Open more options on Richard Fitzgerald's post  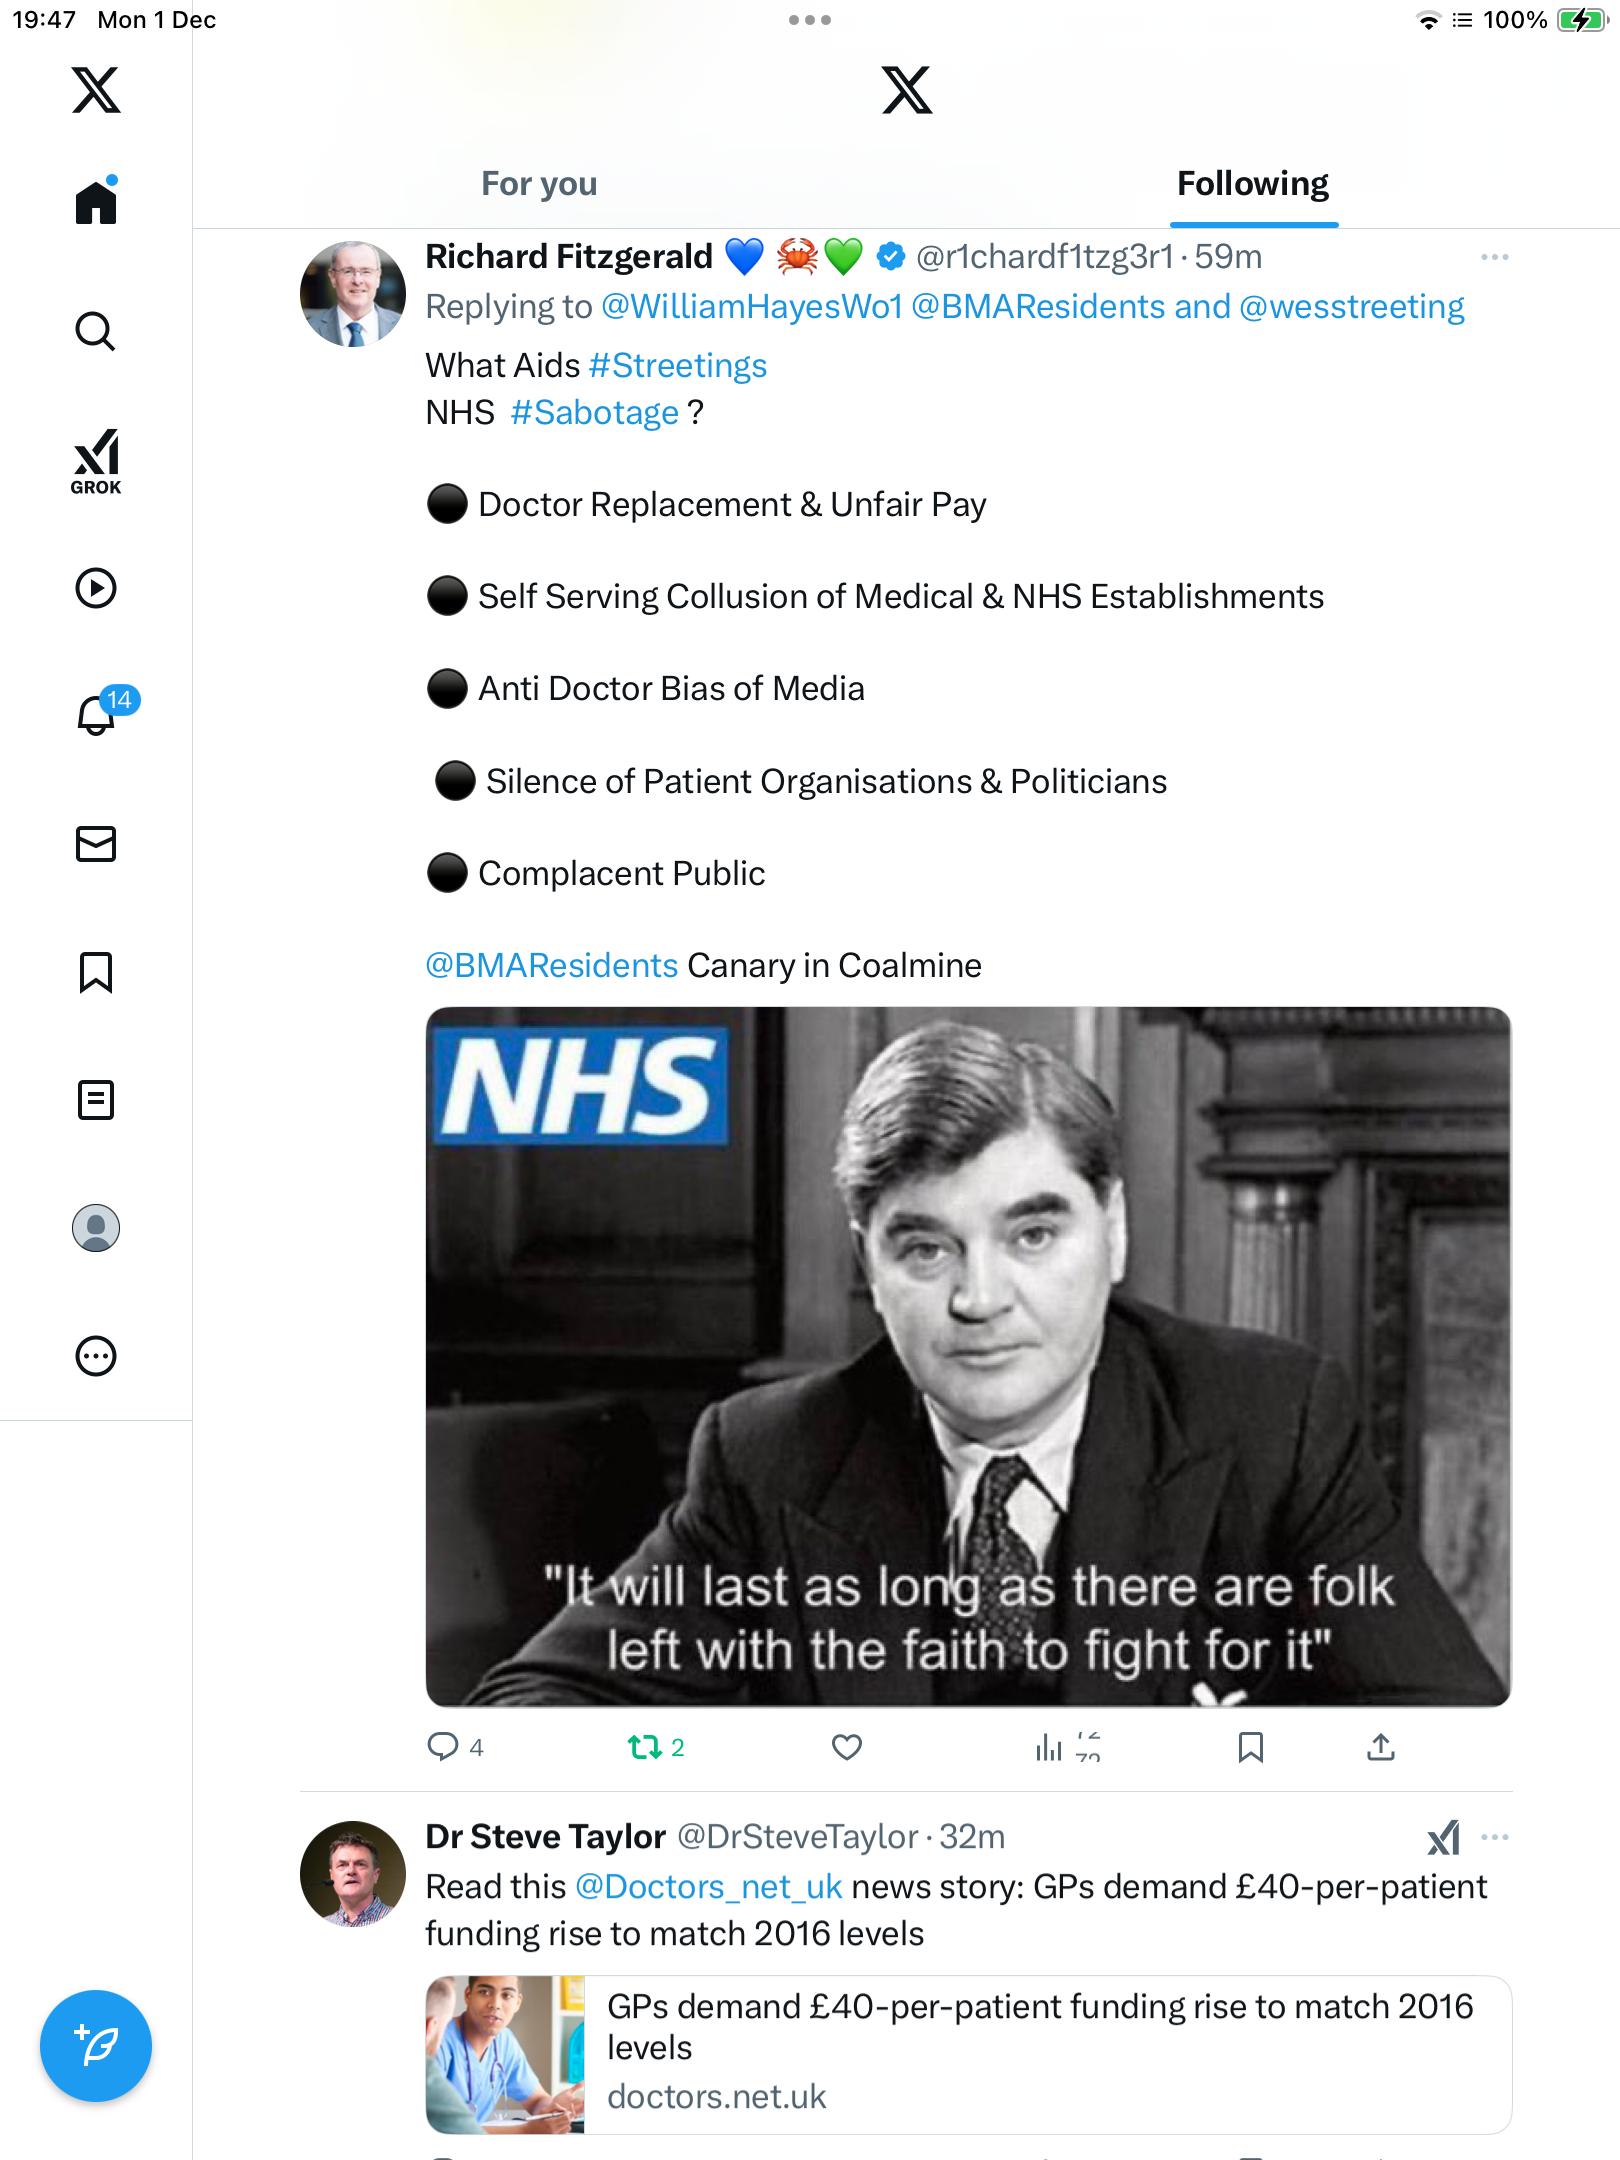(1494, 257)
